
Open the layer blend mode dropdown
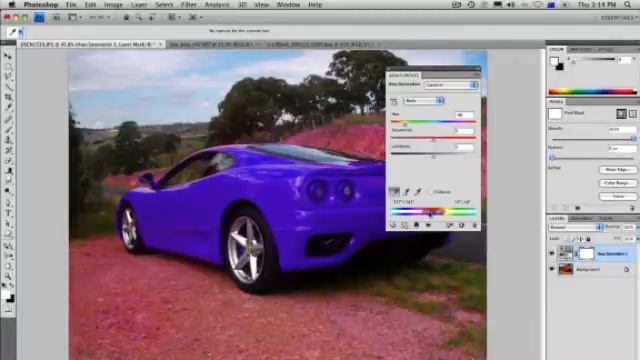[576, 227]
